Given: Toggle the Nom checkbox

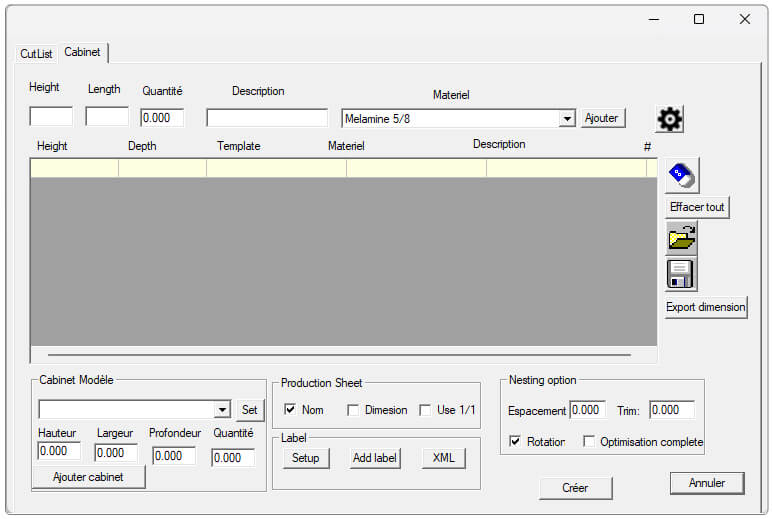Looking at the screenshot, I should [x=290, y=409].
